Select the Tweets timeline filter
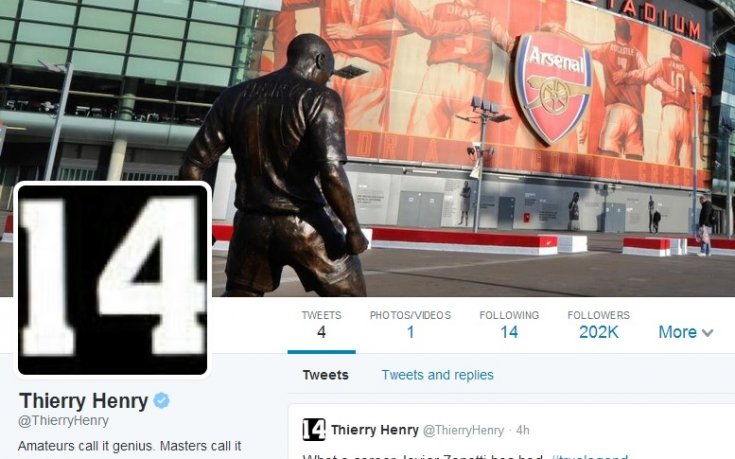 (325, 375)
